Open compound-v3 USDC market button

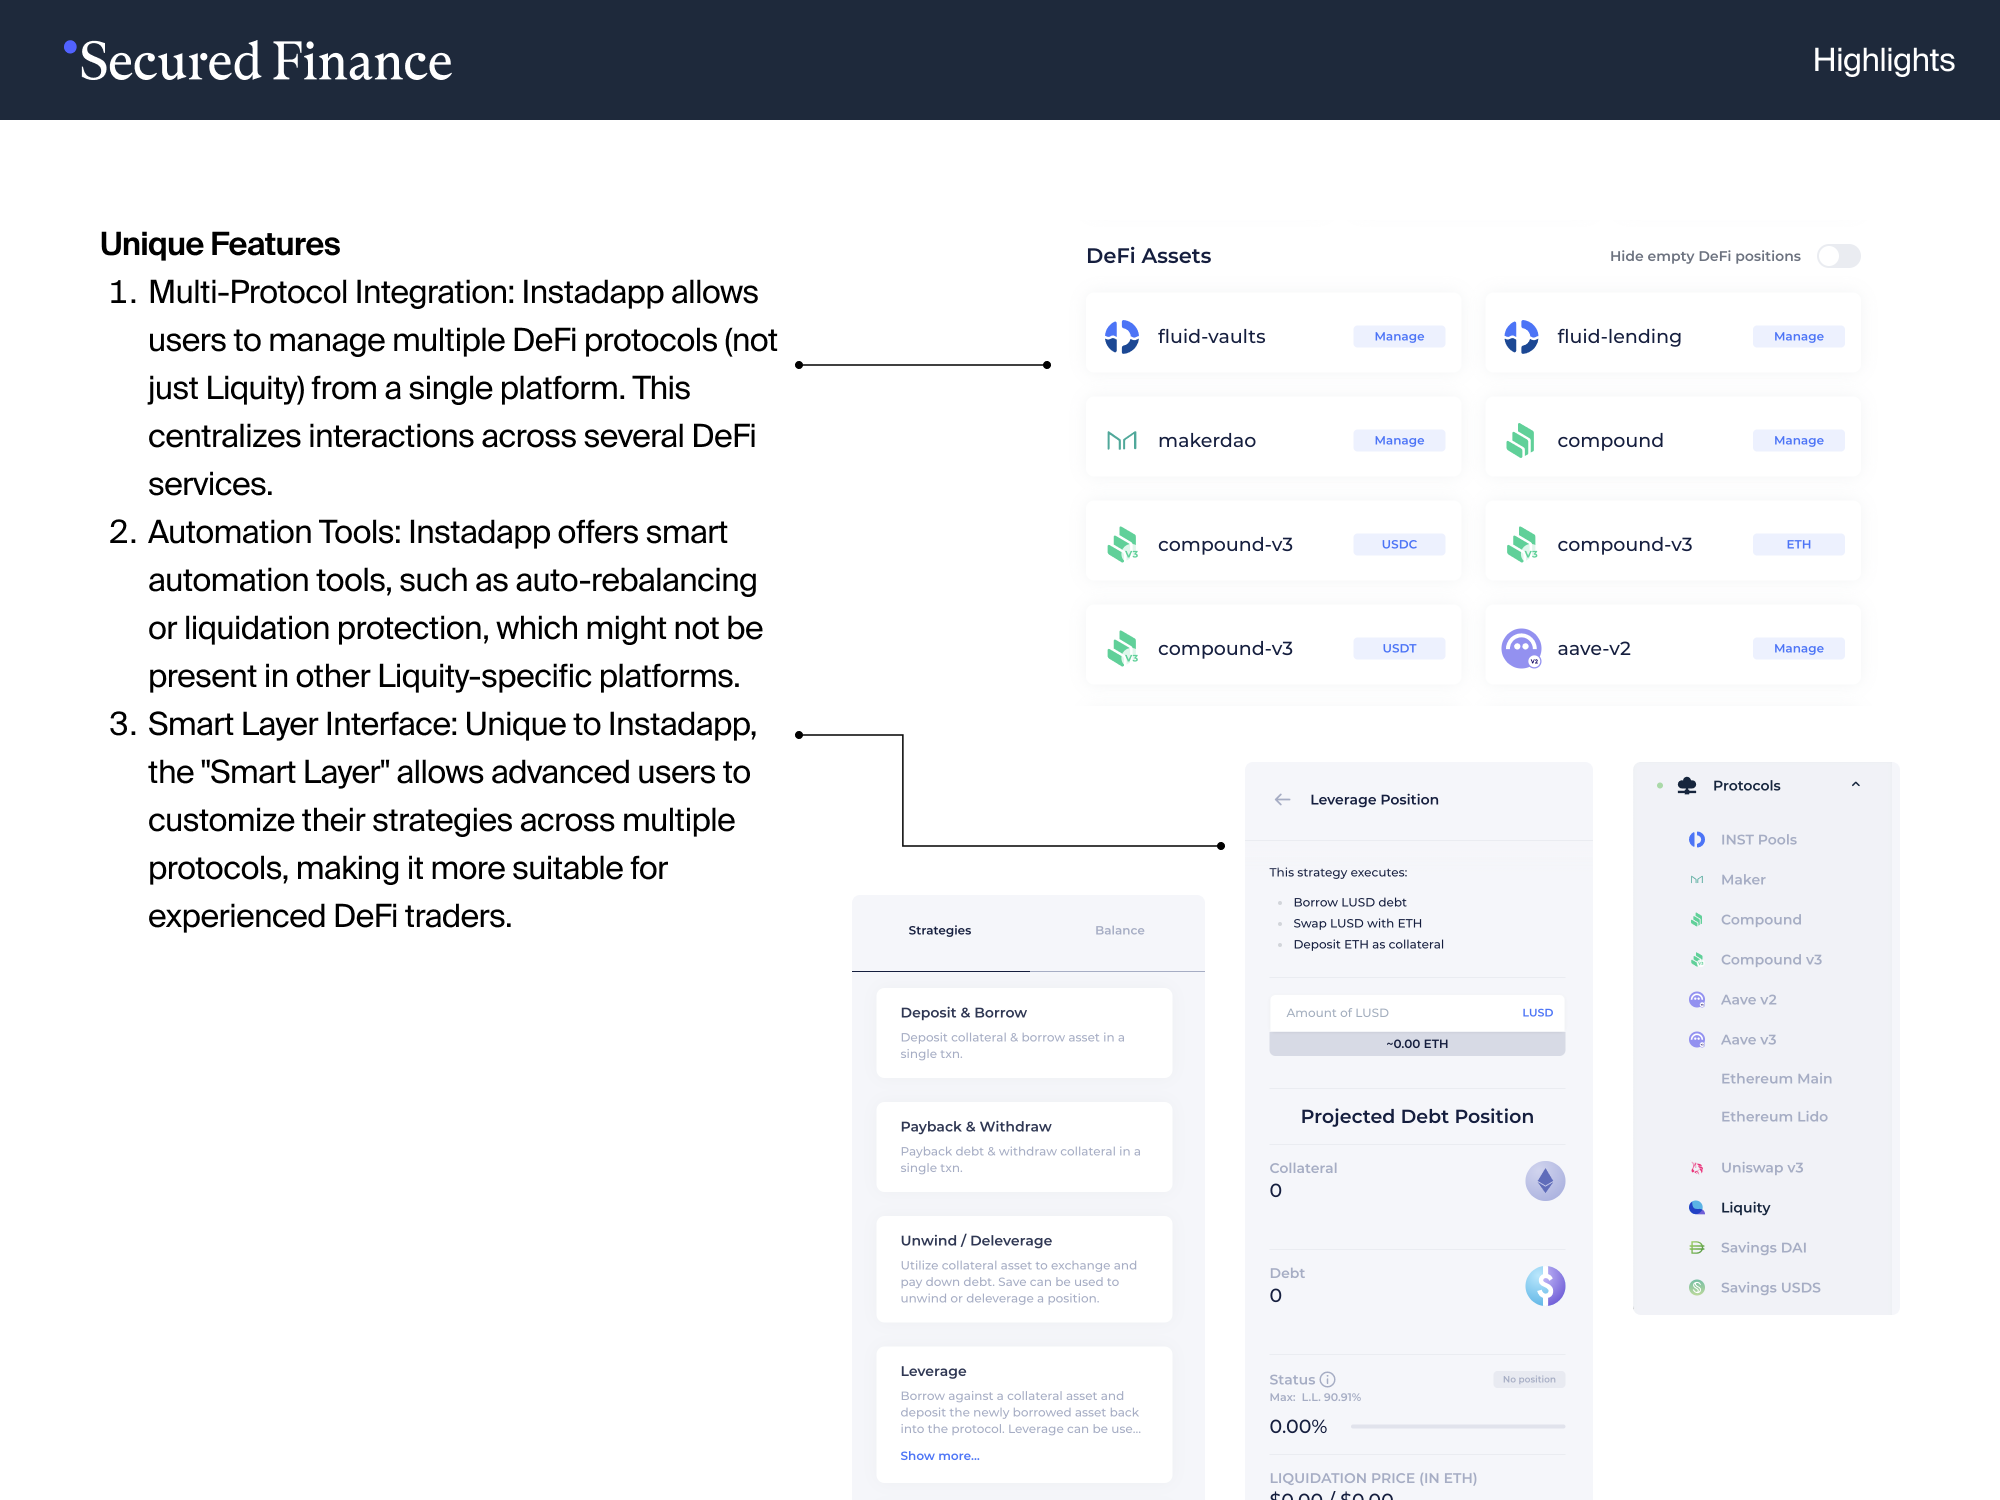point(1399,545)
